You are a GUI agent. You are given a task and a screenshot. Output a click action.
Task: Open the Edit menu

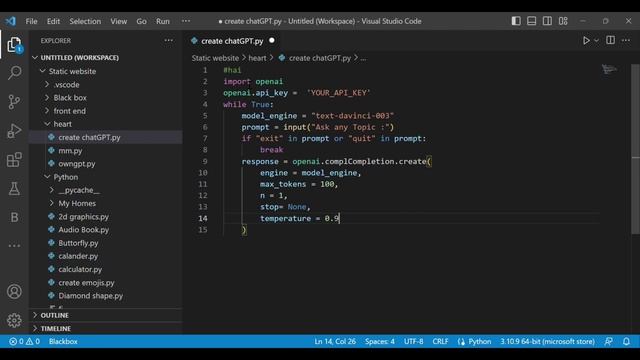pos(53,21)
